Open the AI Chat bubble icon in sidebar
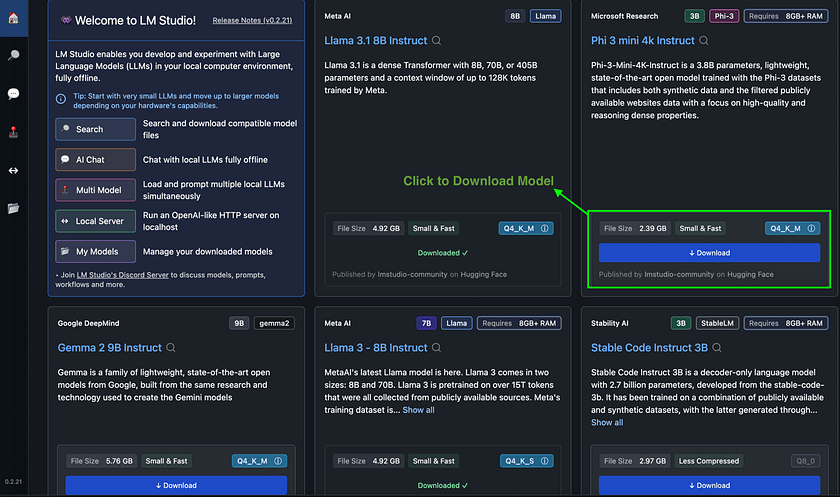The height and width of the screenshot is (497, 840). tap(13, 94)
